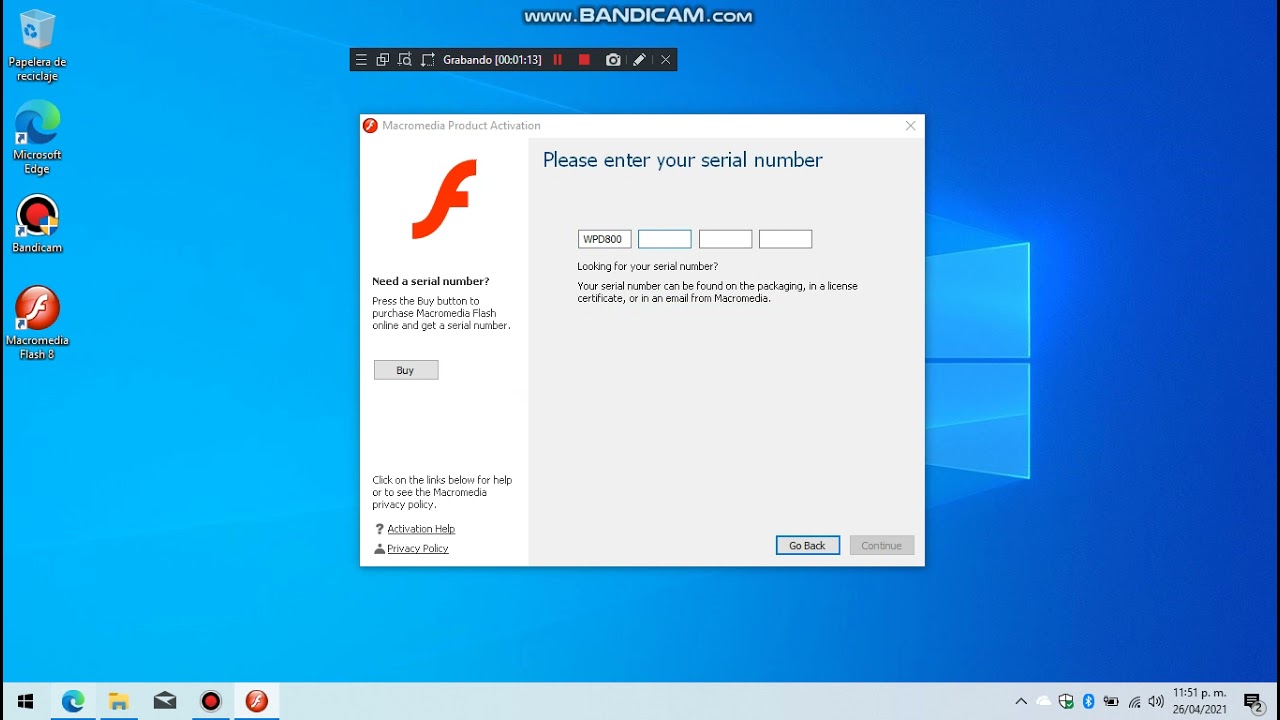Stop the Bandicam recording

[x=585, y=60]
